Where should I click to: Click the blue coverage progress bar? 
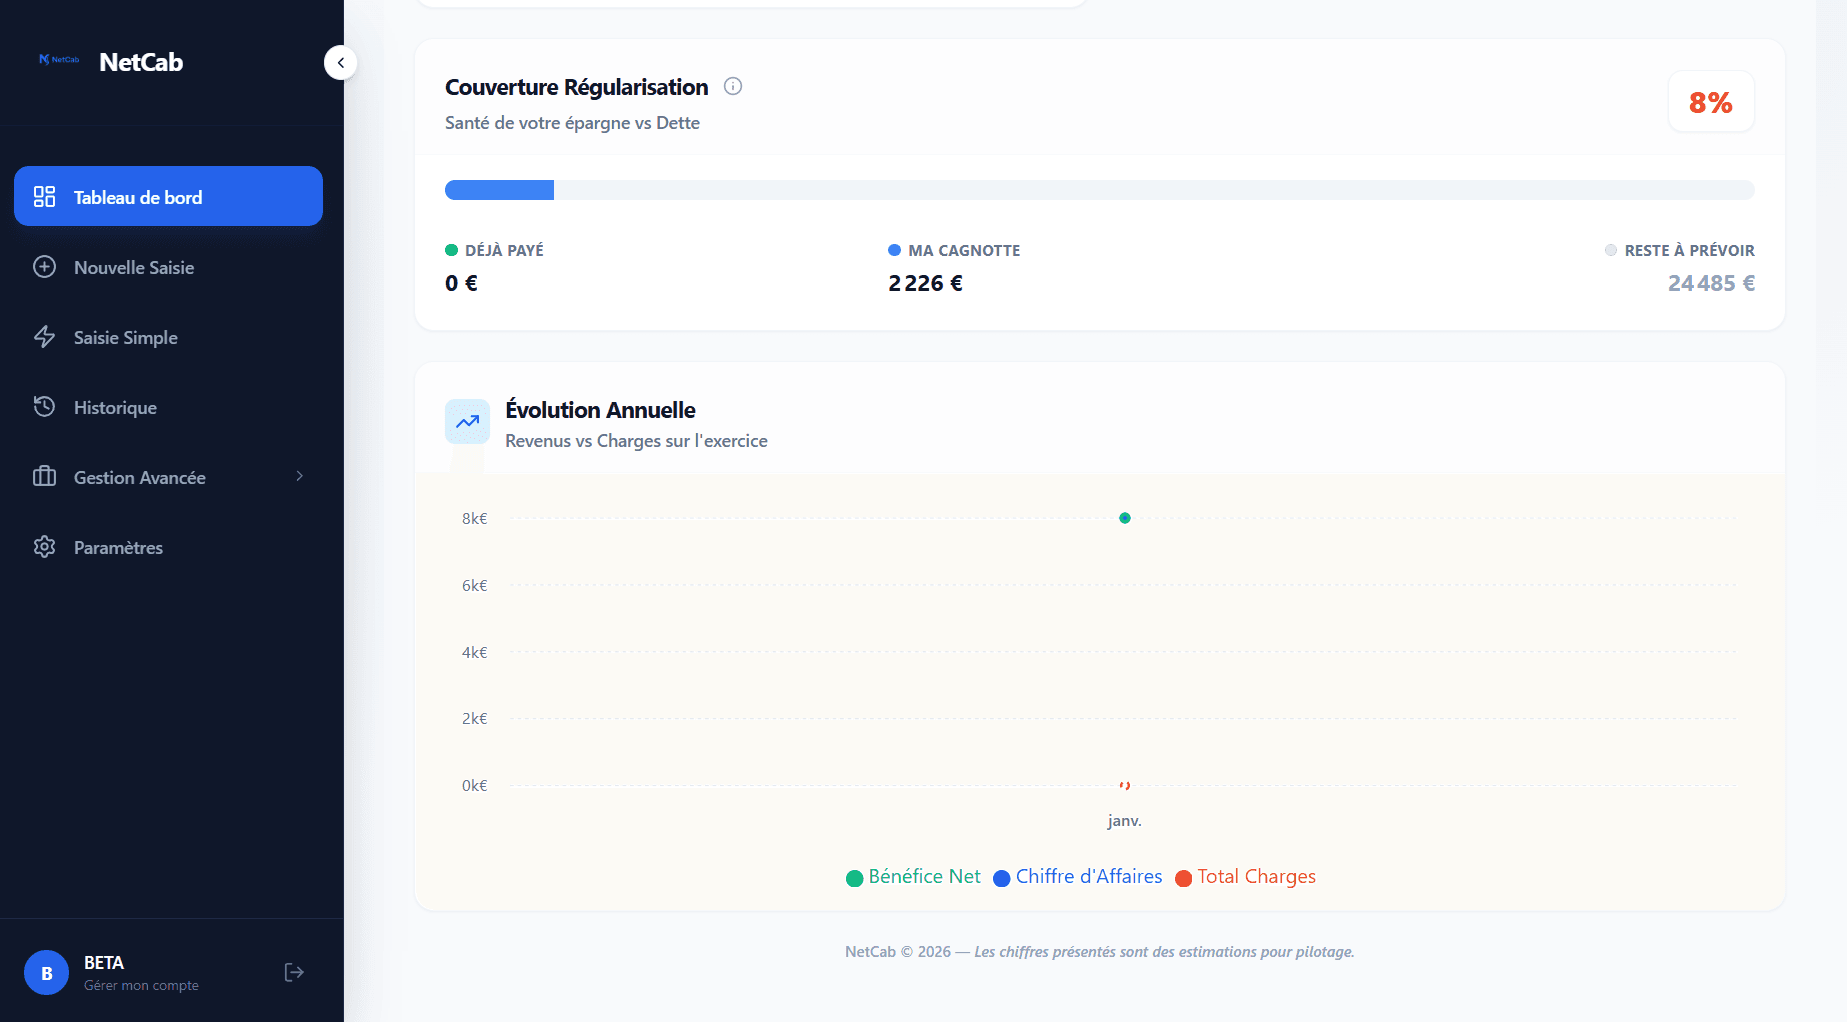(499, 190)
